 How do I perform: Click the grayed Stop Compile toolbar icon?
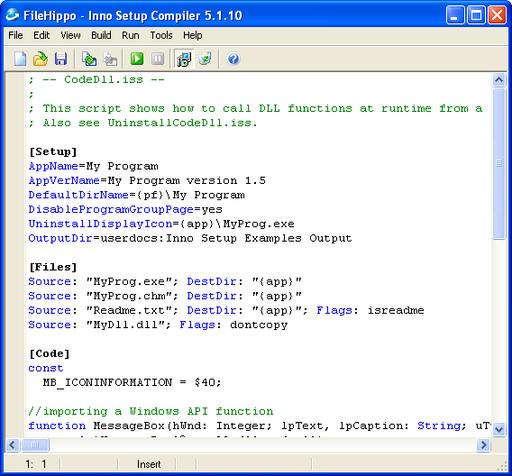tap(110, 59)
